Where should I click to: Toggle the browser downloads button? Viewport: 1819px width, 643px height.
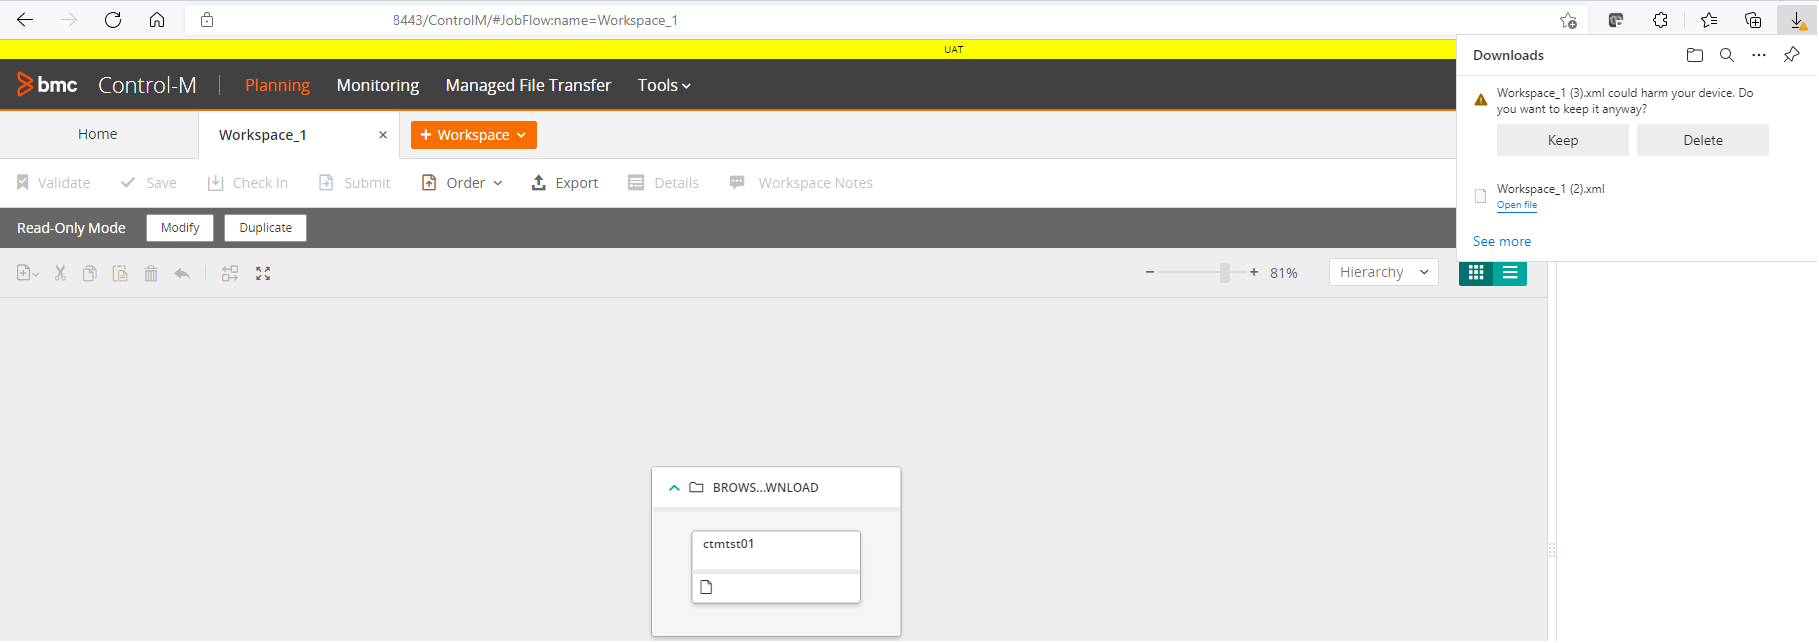[1797, 20]
